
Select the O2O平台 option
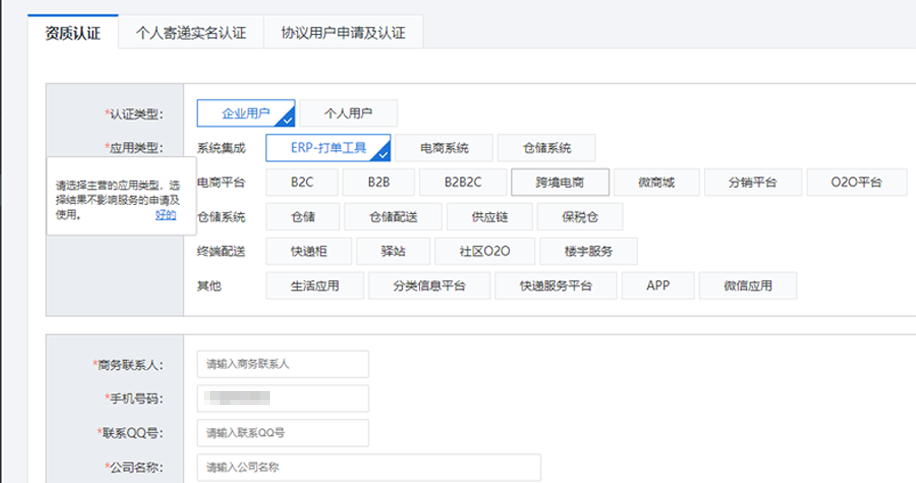(x=856, y=182)
